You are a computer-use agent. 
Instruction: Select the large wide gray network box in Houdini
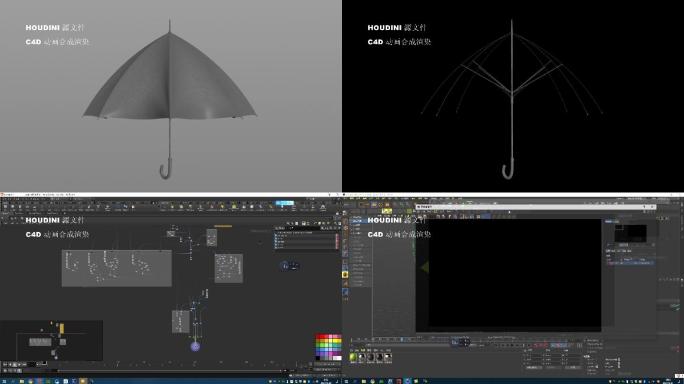click(116, 268)
